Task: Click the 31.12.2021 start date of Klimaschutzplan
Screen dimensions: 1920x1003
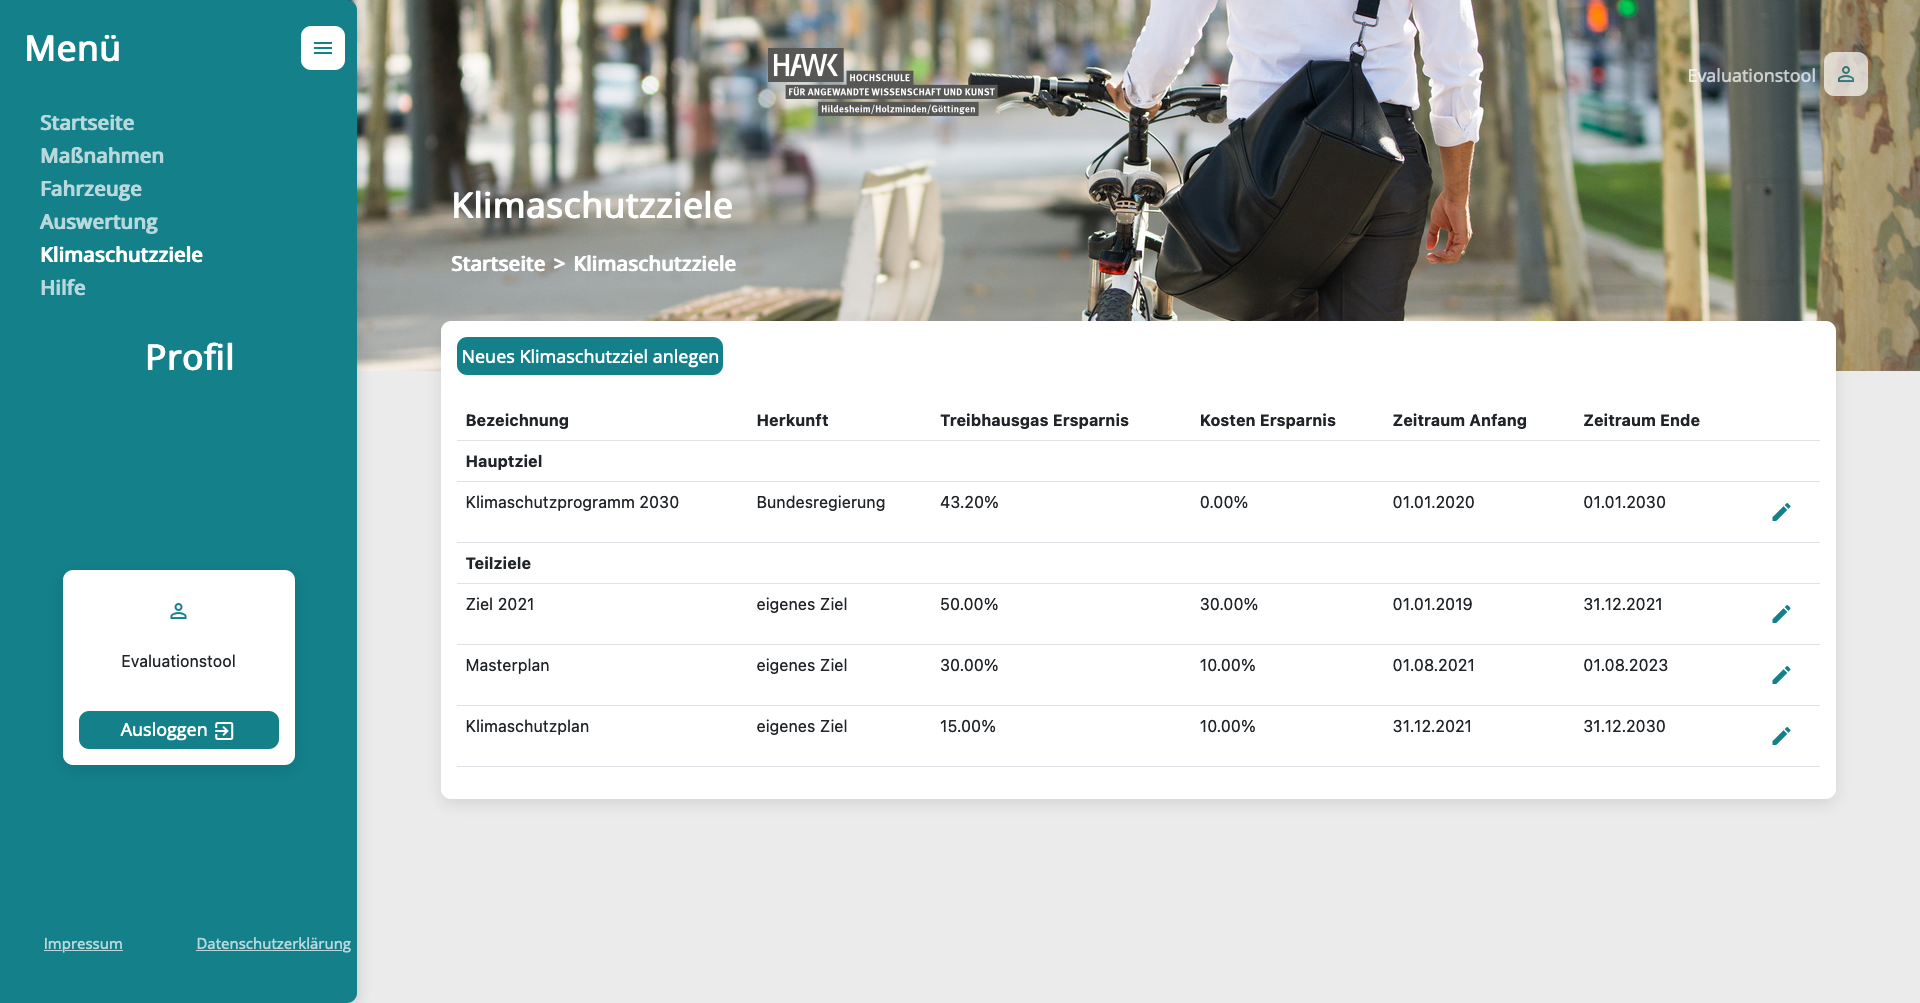Action: (x=1432, y=726)
